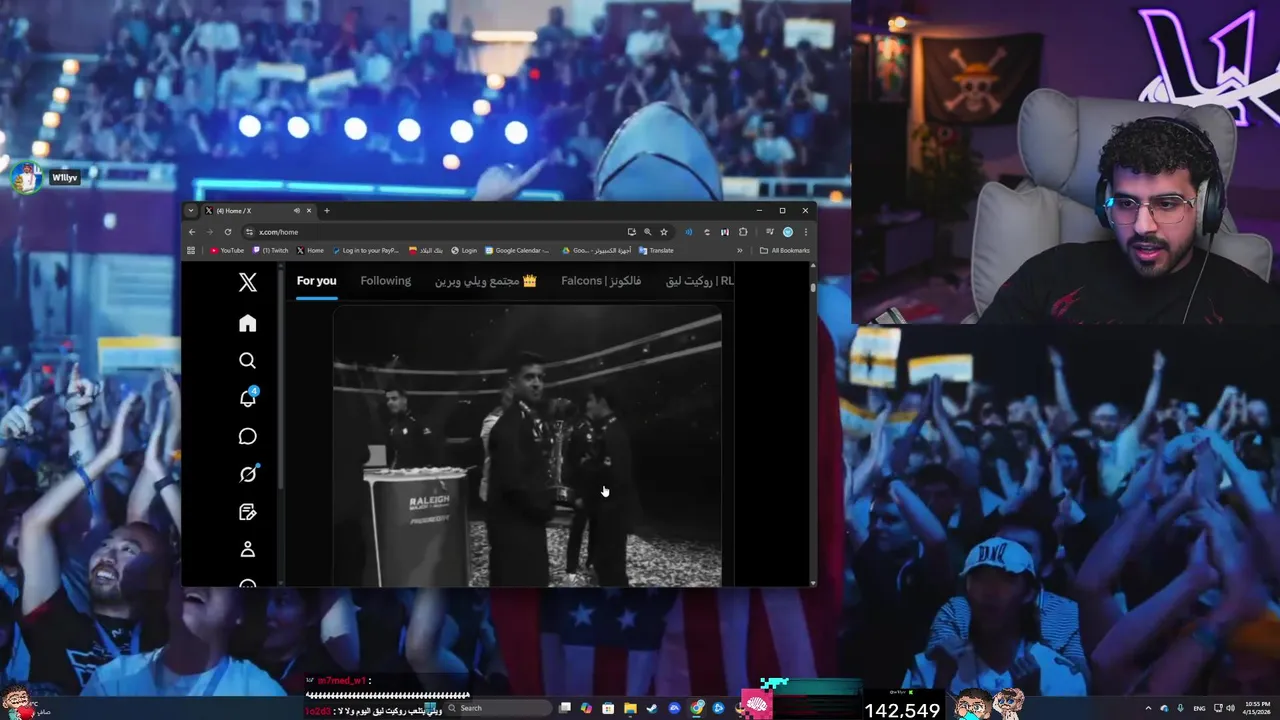
Task: Expand the tab search dropdown
Action: (191, 211)
